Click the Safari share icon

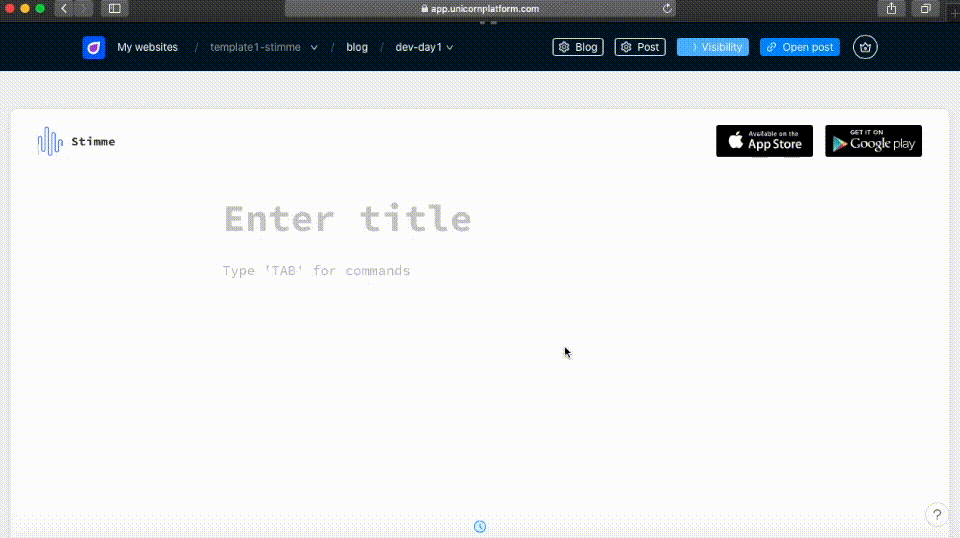(x=891, y=9)
